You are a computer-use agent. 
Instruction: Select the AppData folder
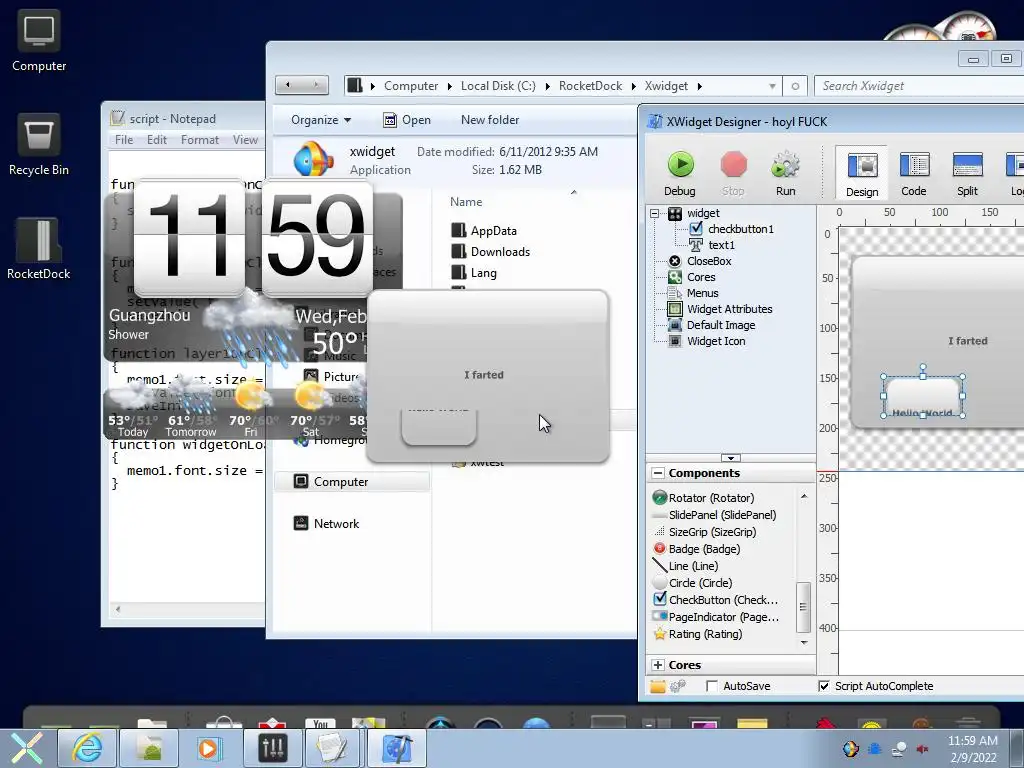click(x=484, y=231)
